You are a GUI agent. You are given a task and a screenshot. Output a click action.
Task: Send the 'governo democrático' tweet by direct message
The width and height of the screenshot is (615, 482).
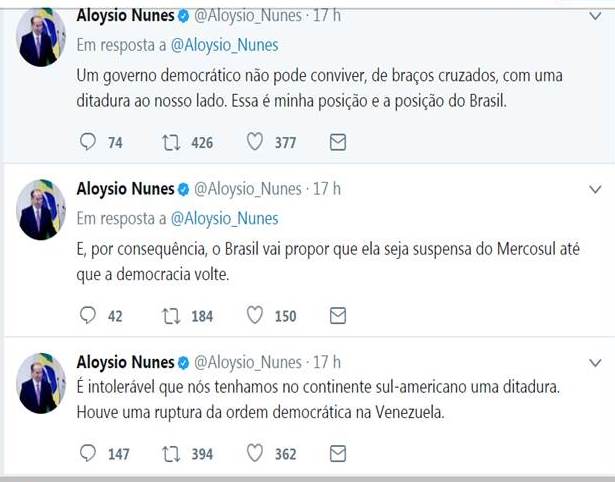pos(338,143)
